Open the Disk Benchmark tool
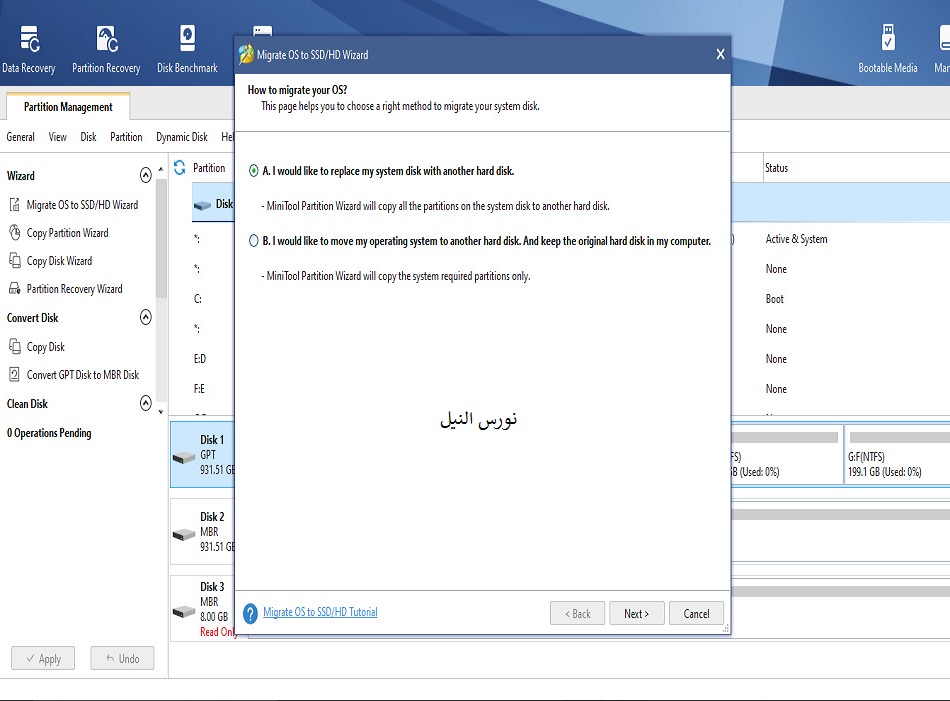 tap(187, 40)
